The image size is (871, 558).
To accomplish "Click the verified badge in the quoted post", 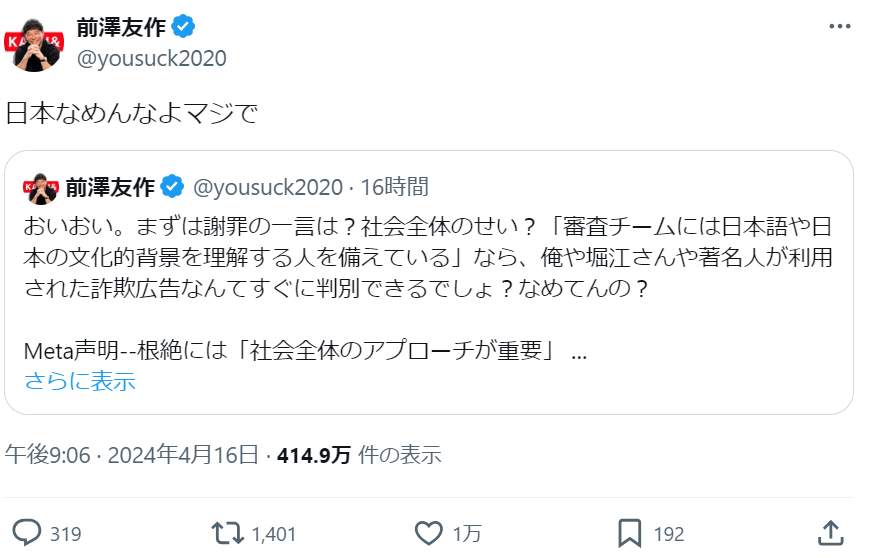I will [x=172, y=186].
